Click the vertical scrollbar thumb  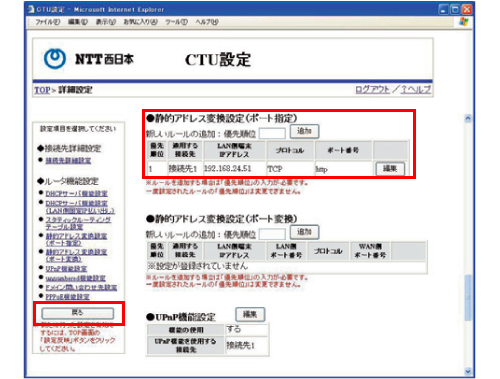tap(468, 298)
